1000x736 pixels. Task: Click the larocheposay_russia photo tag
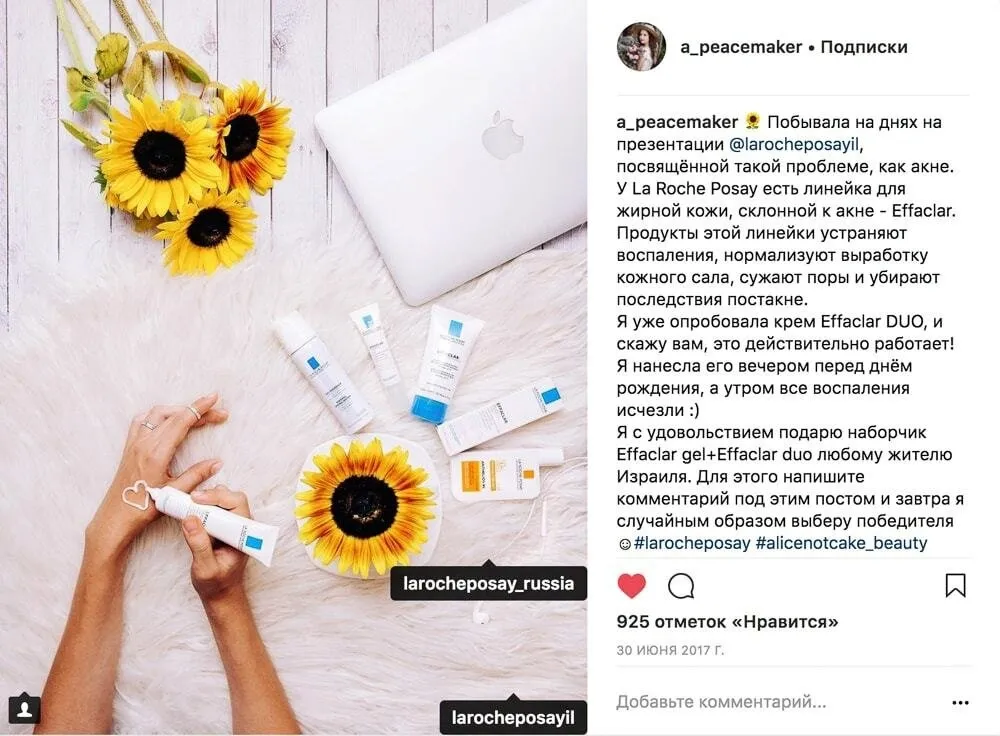tap(489, 583)
